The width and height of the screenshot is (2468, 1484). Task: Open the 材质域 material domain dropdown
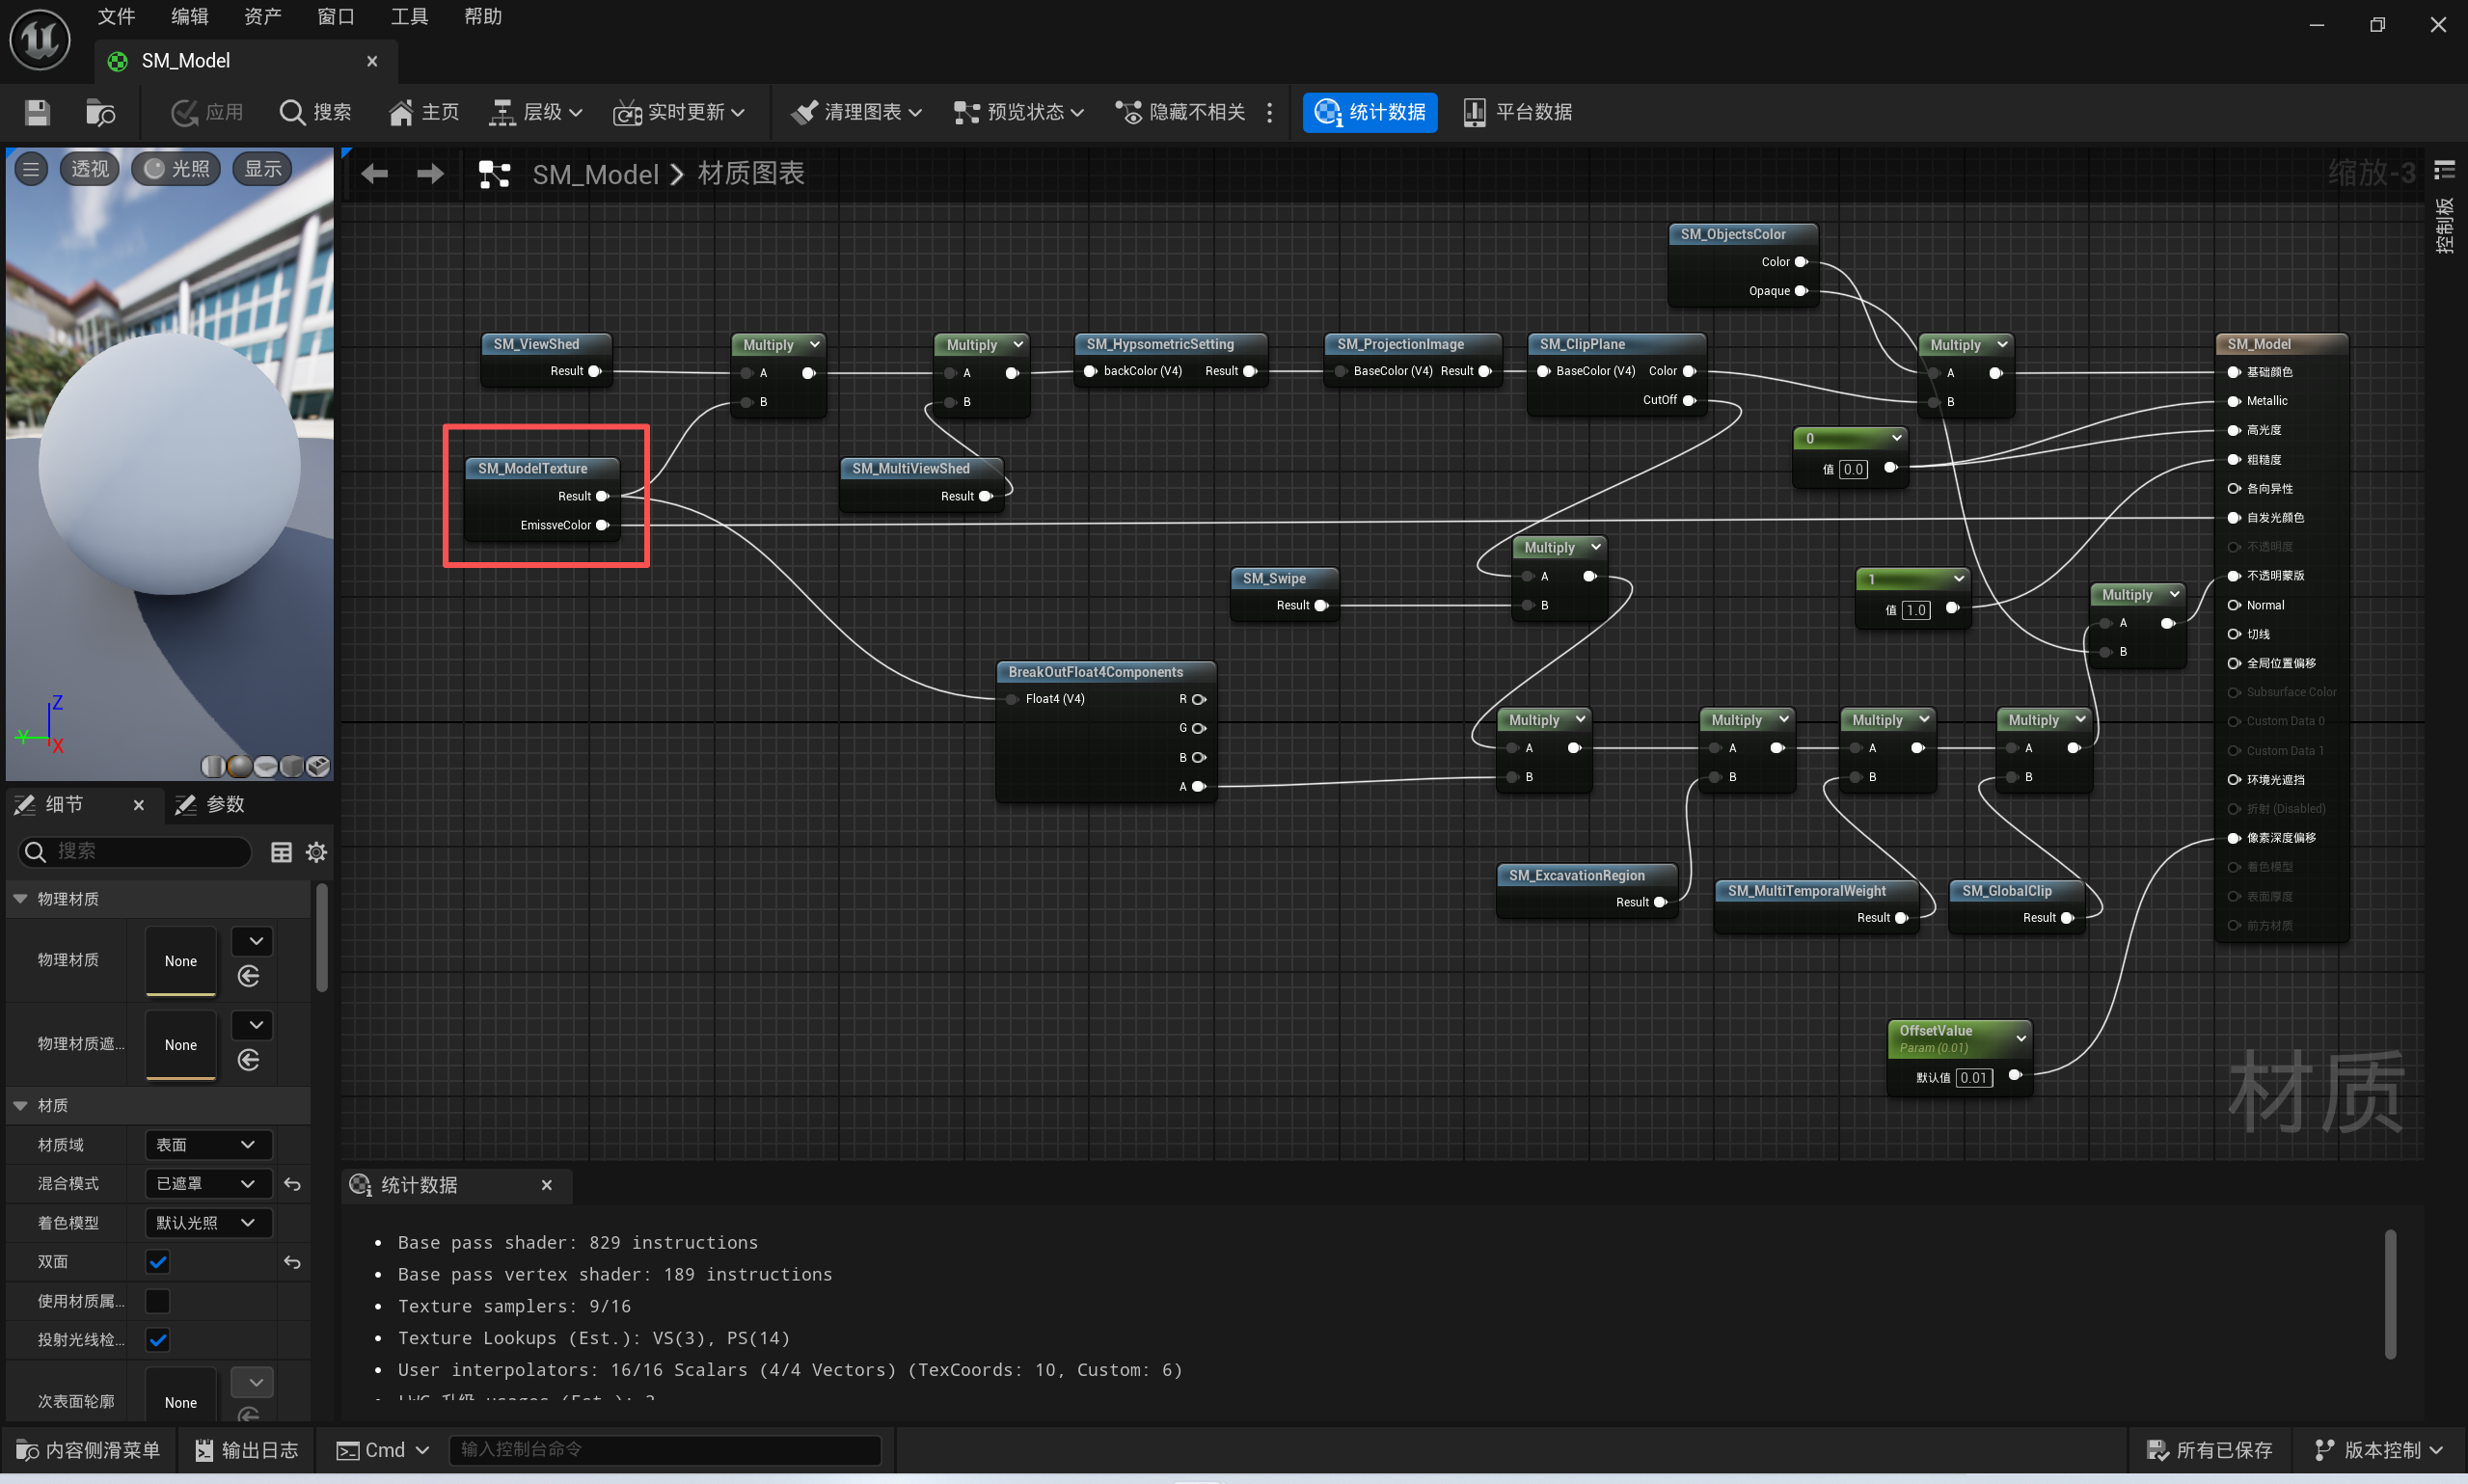(207, 1145)
